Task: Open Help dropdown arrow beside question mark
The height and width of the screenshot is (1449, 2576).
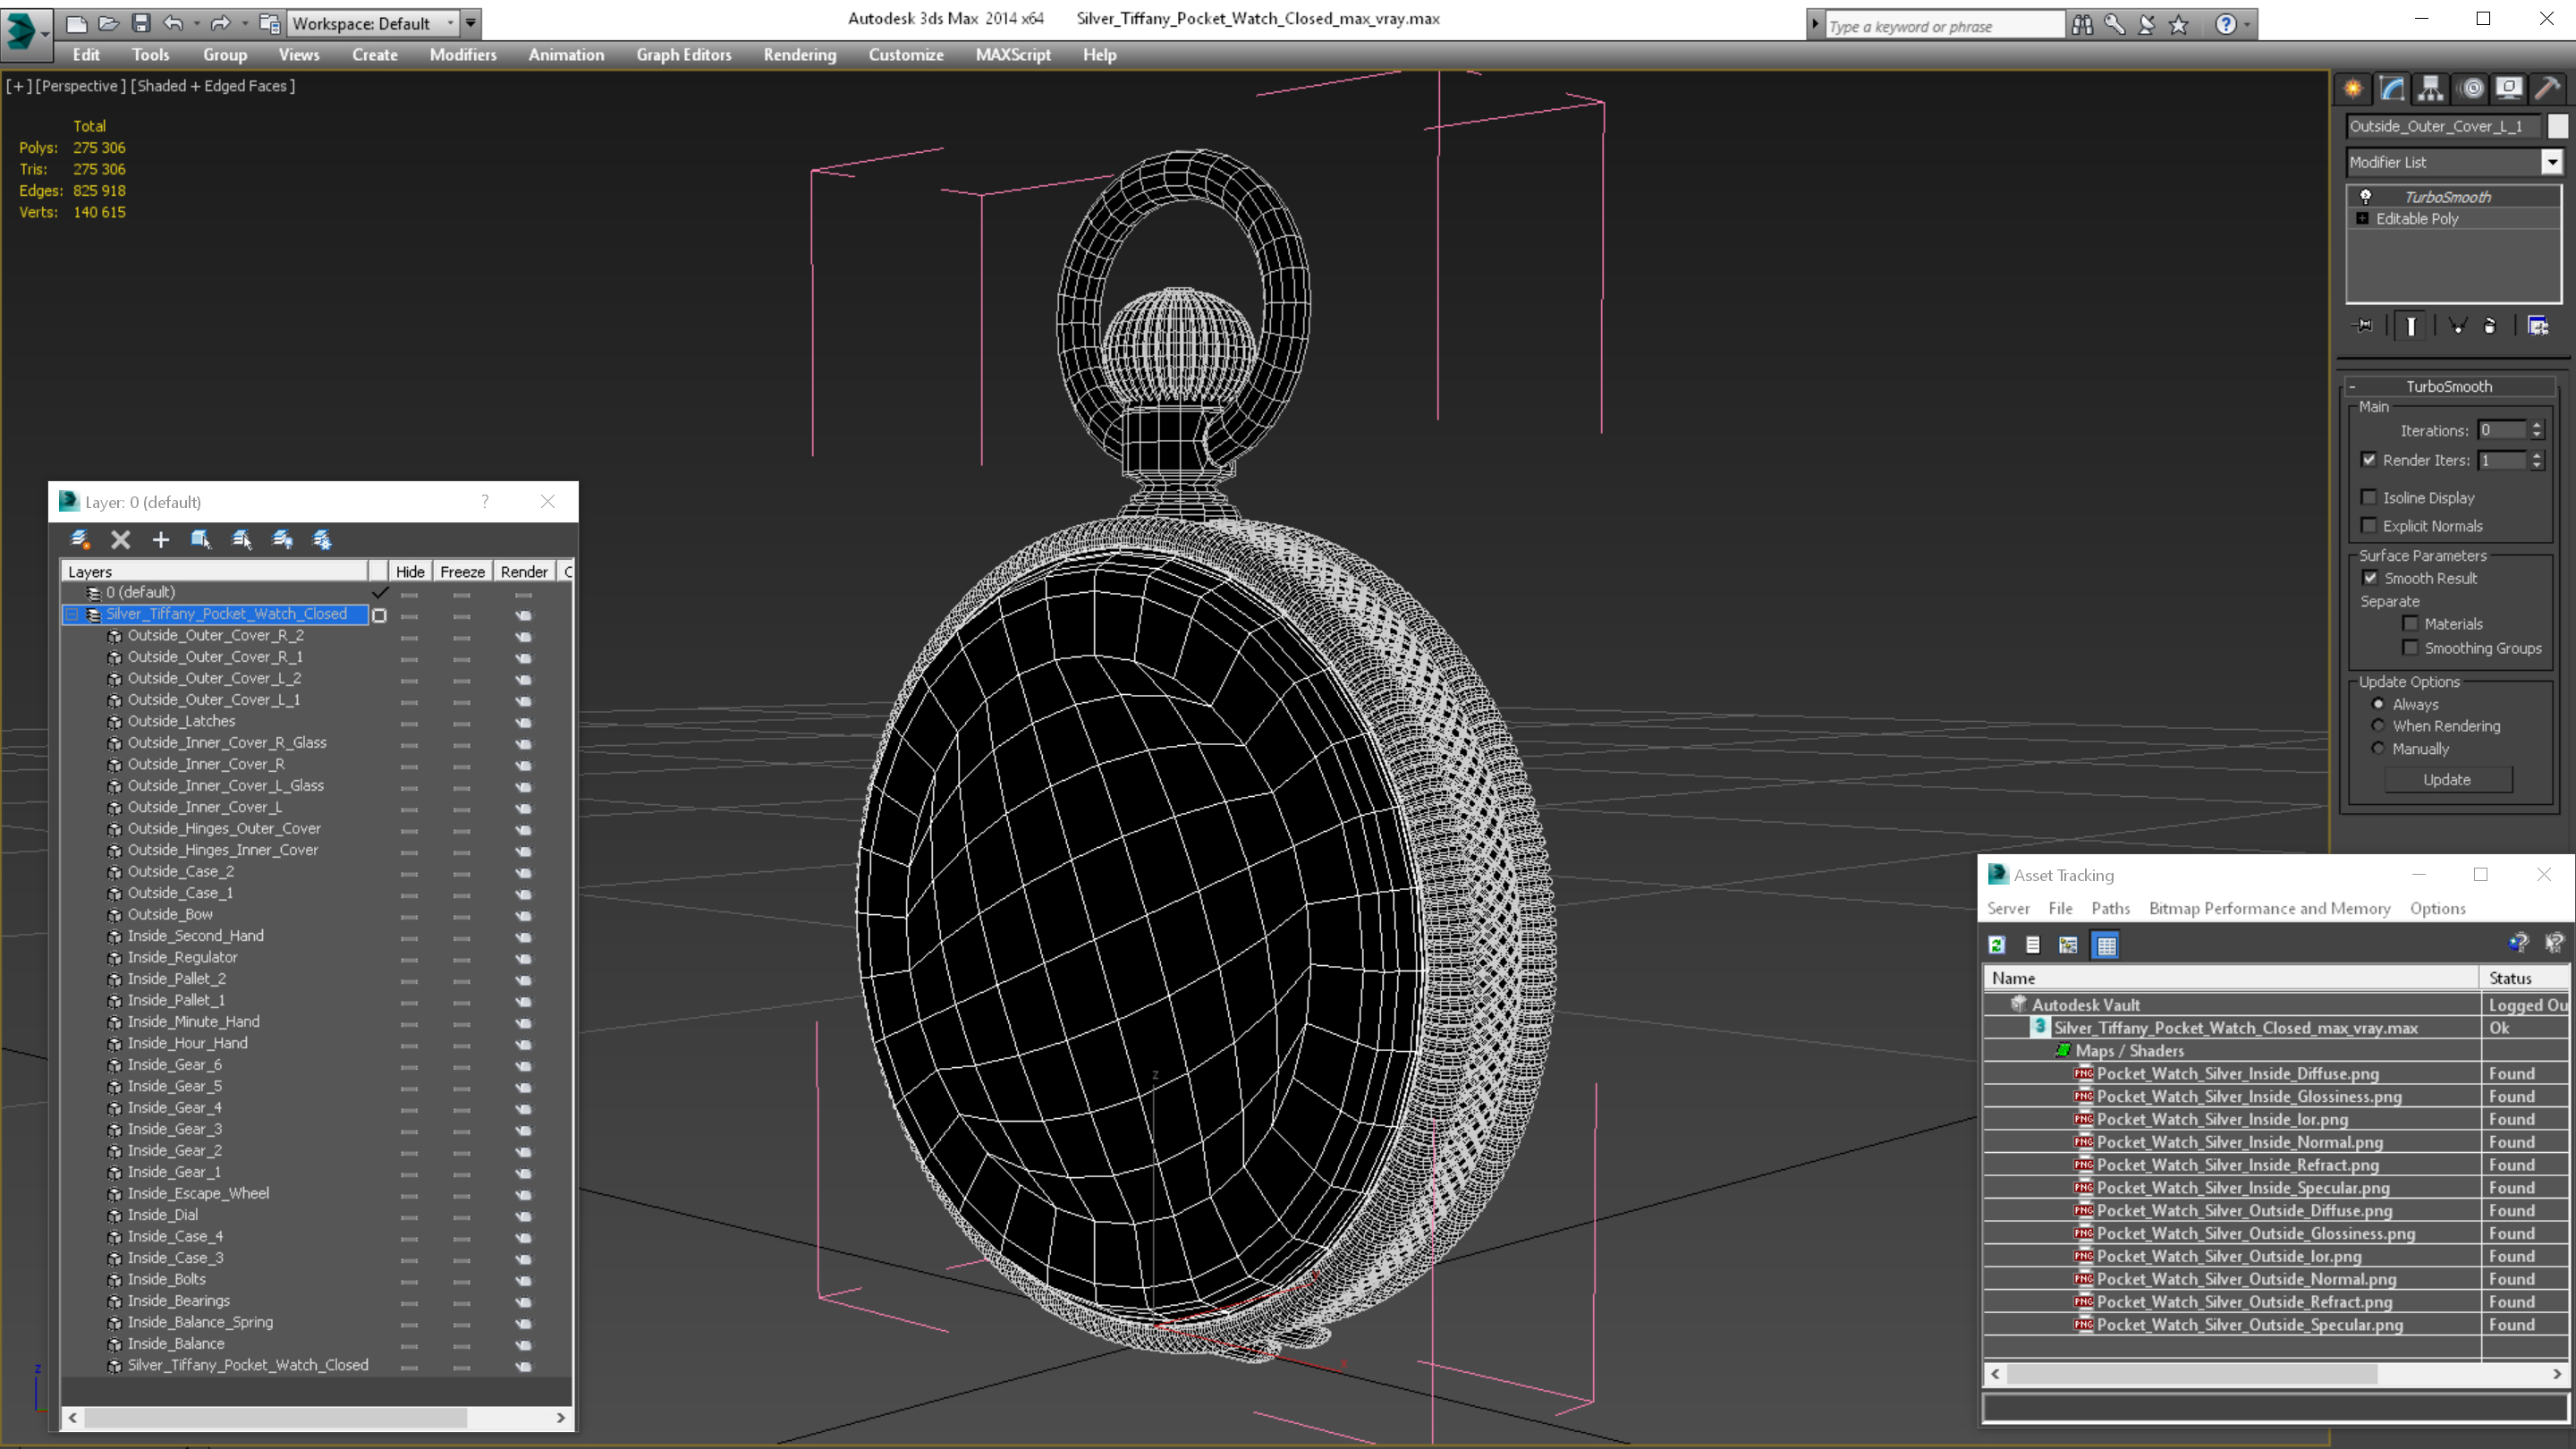Action: (x=2247, y=25)
